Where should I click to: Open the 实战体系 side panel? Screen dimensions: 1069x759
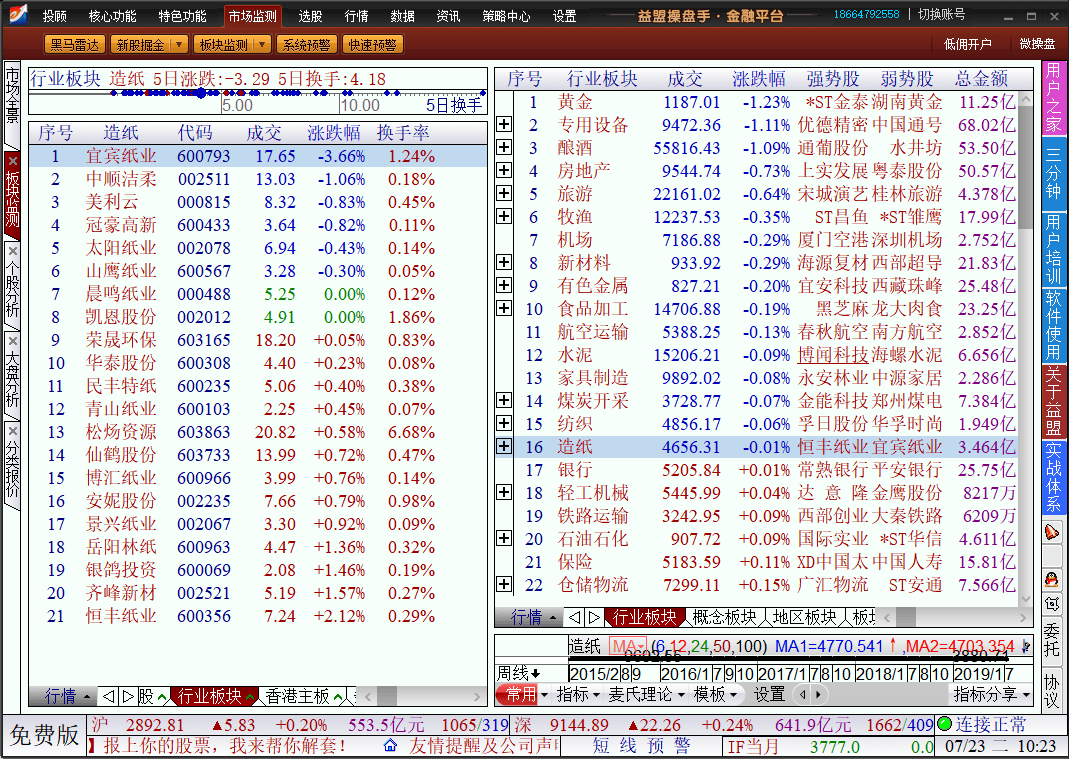pyautogui.click(x=1053, y=477)
